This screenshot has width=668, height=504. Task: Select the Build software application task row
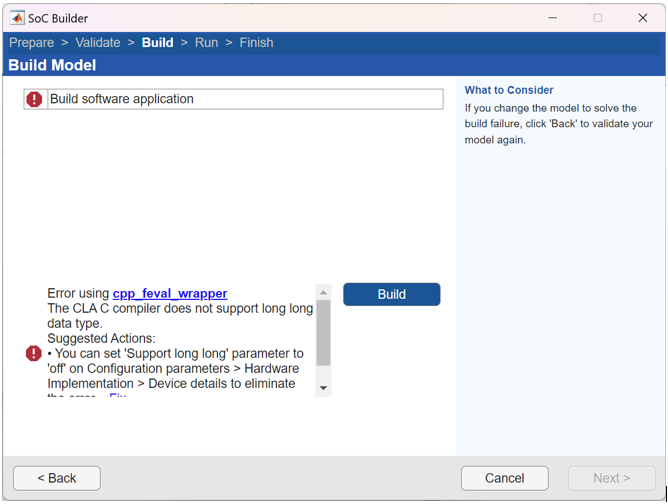(244, 99)
